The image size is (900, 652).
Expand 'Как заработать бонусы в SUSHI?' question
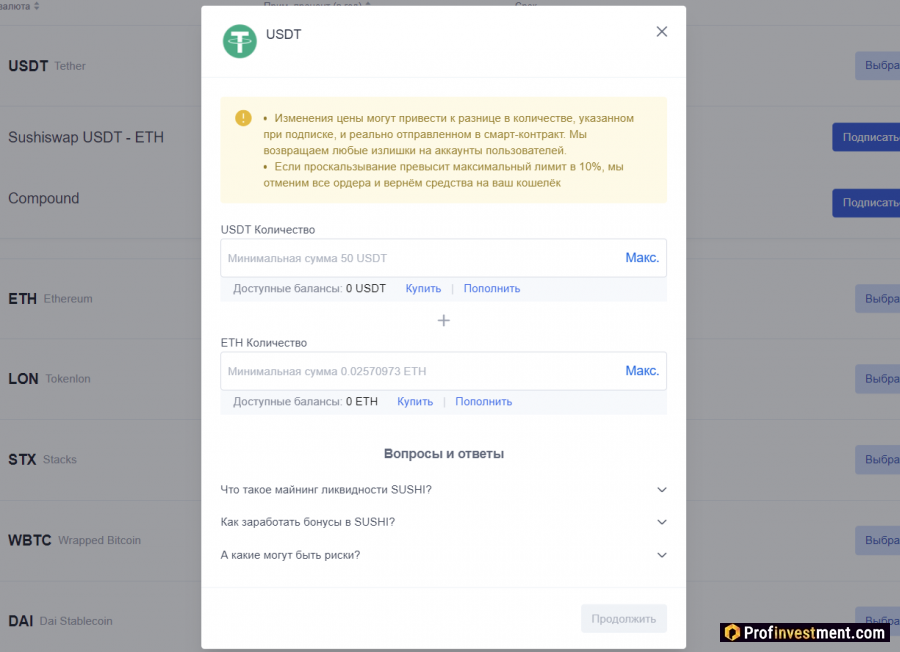[444, 522]
